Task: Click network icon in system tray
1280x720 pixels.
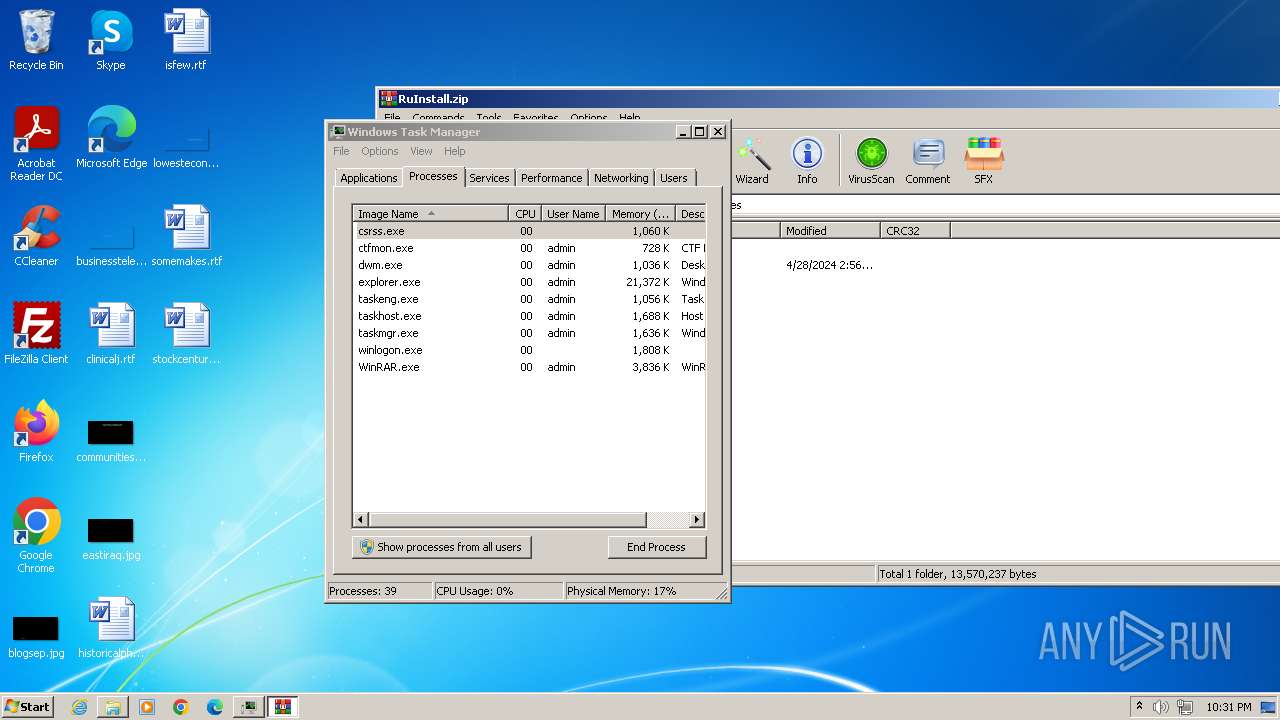Action: (x=1185, y=707)
